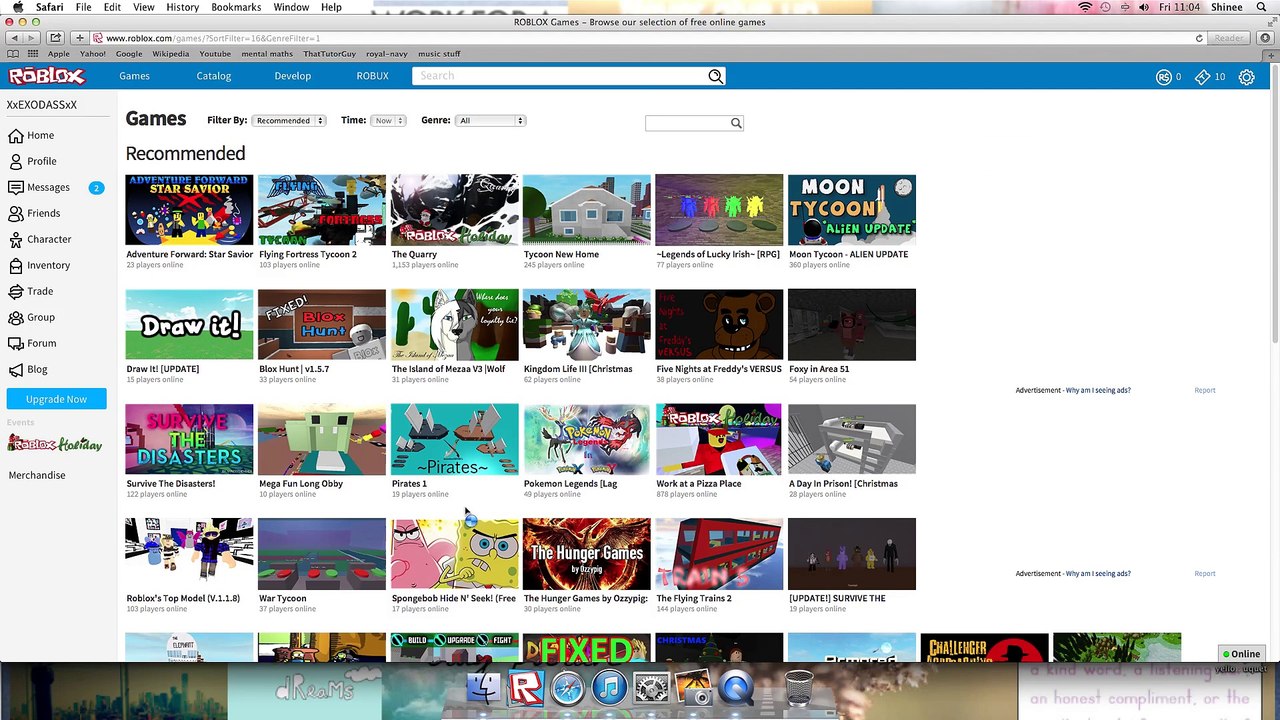This screenshot has width=1280, height=720.
Task: Open the View menu
Action: click(144, 7)
